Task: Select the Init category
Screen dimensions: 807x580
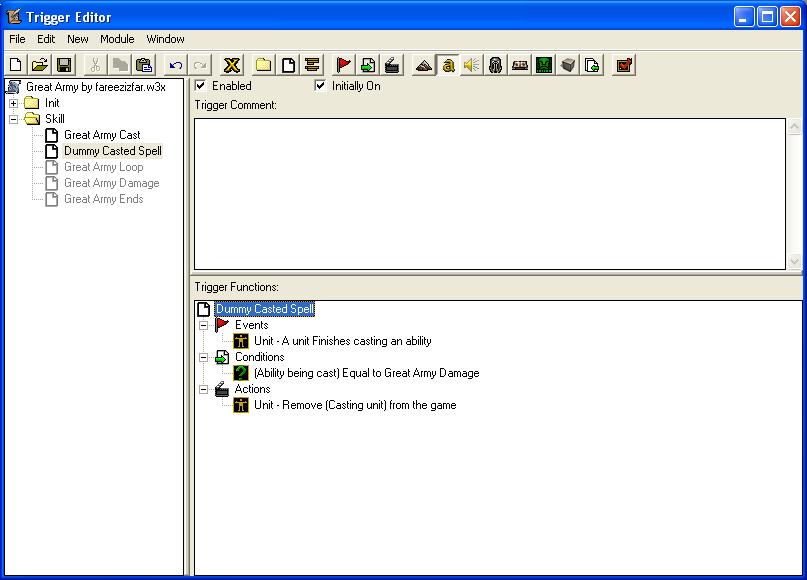Action: (x=52, y=103)
